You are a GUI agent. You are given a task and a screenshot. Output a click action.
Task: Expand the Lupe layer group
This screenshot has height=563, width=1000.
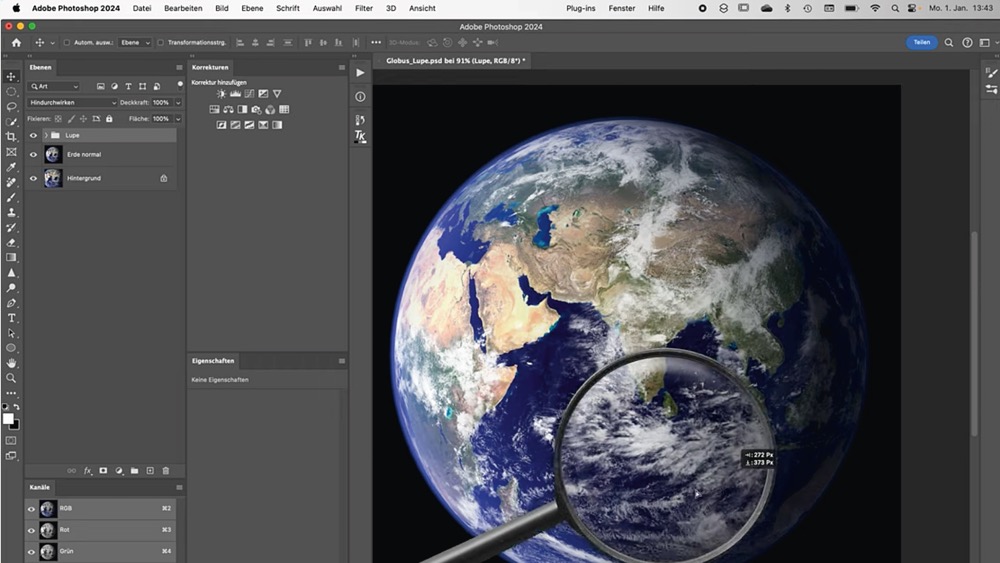pos(45,135)
